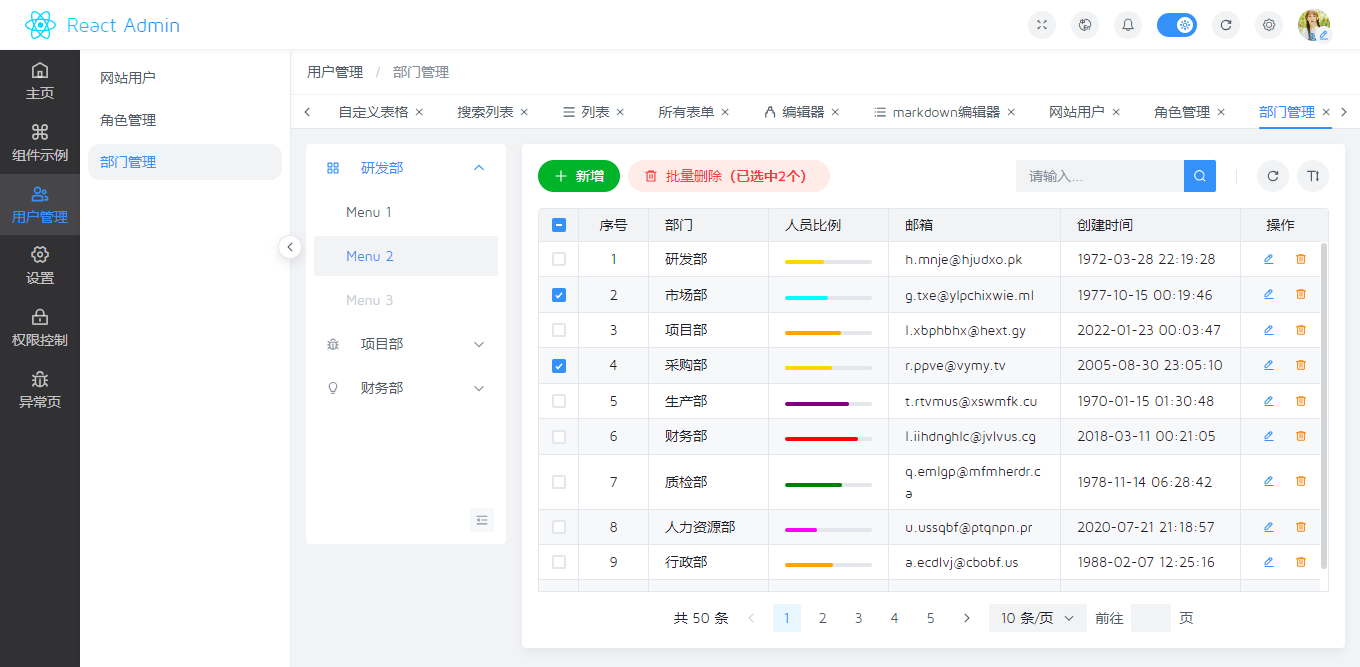Toggle fullscreen mode in the header

tap(1042, 25)
